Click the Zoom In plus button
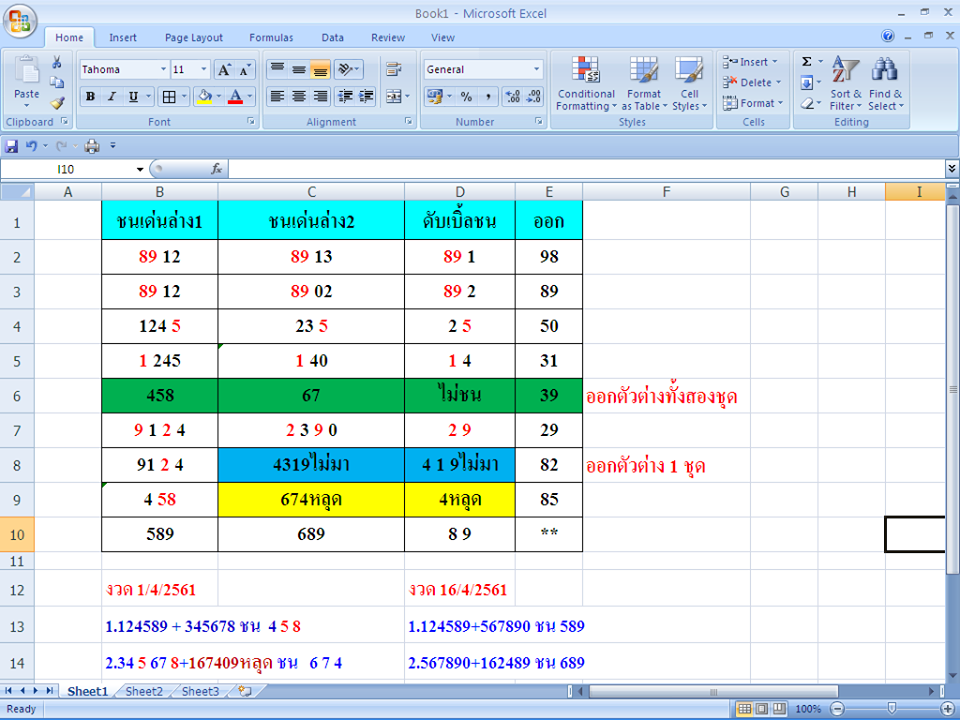960x720 pixels. (x=947, y=709)
